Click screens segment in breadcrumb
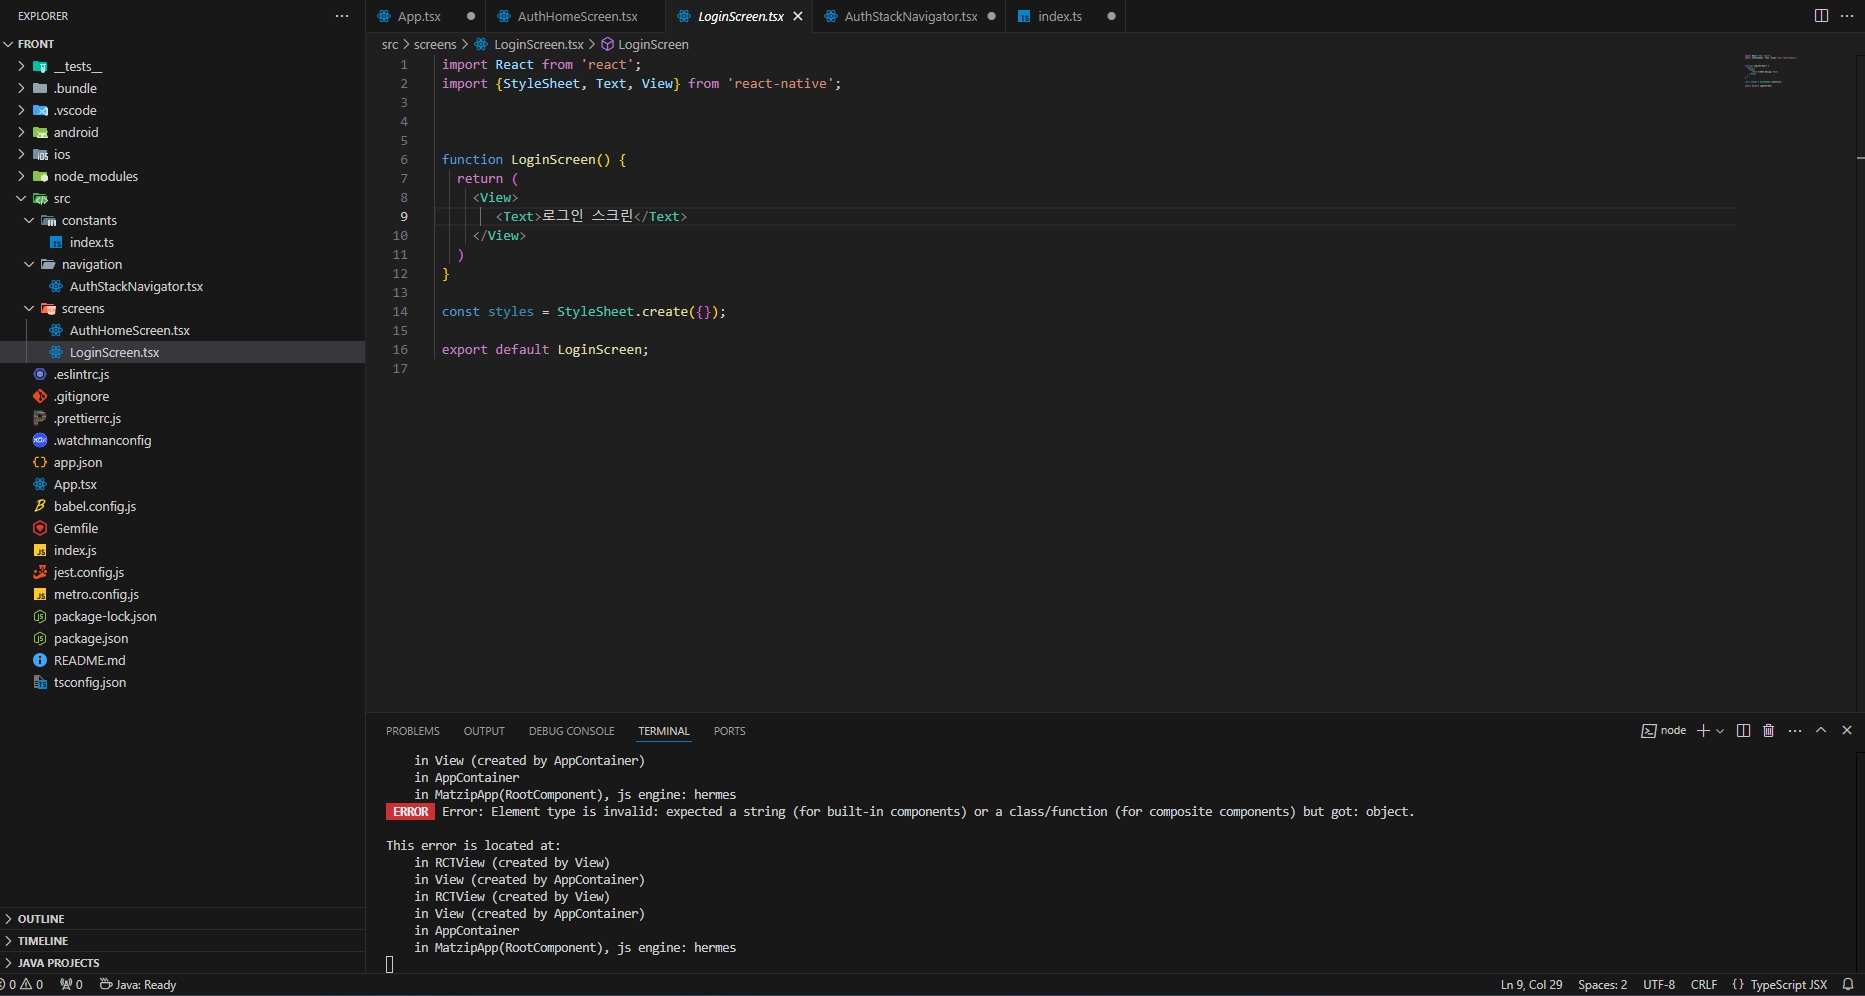This screenshot has width=1865, height=996. 435,44
